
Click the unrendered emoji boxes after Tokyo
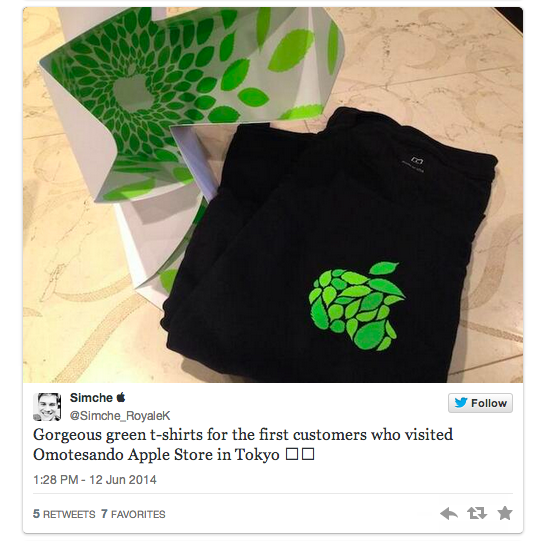(300, 455)
